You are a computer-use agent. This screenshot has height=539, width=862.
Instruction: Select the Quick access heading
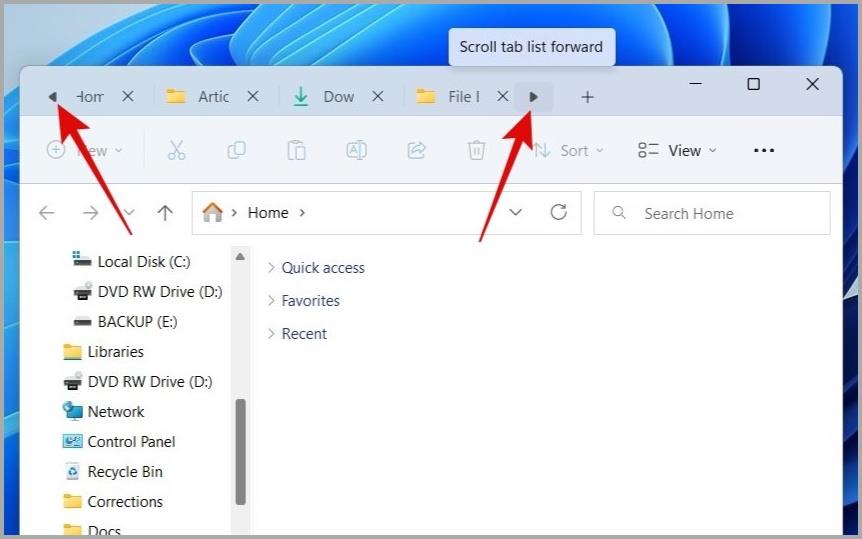(x=323, y=268)
